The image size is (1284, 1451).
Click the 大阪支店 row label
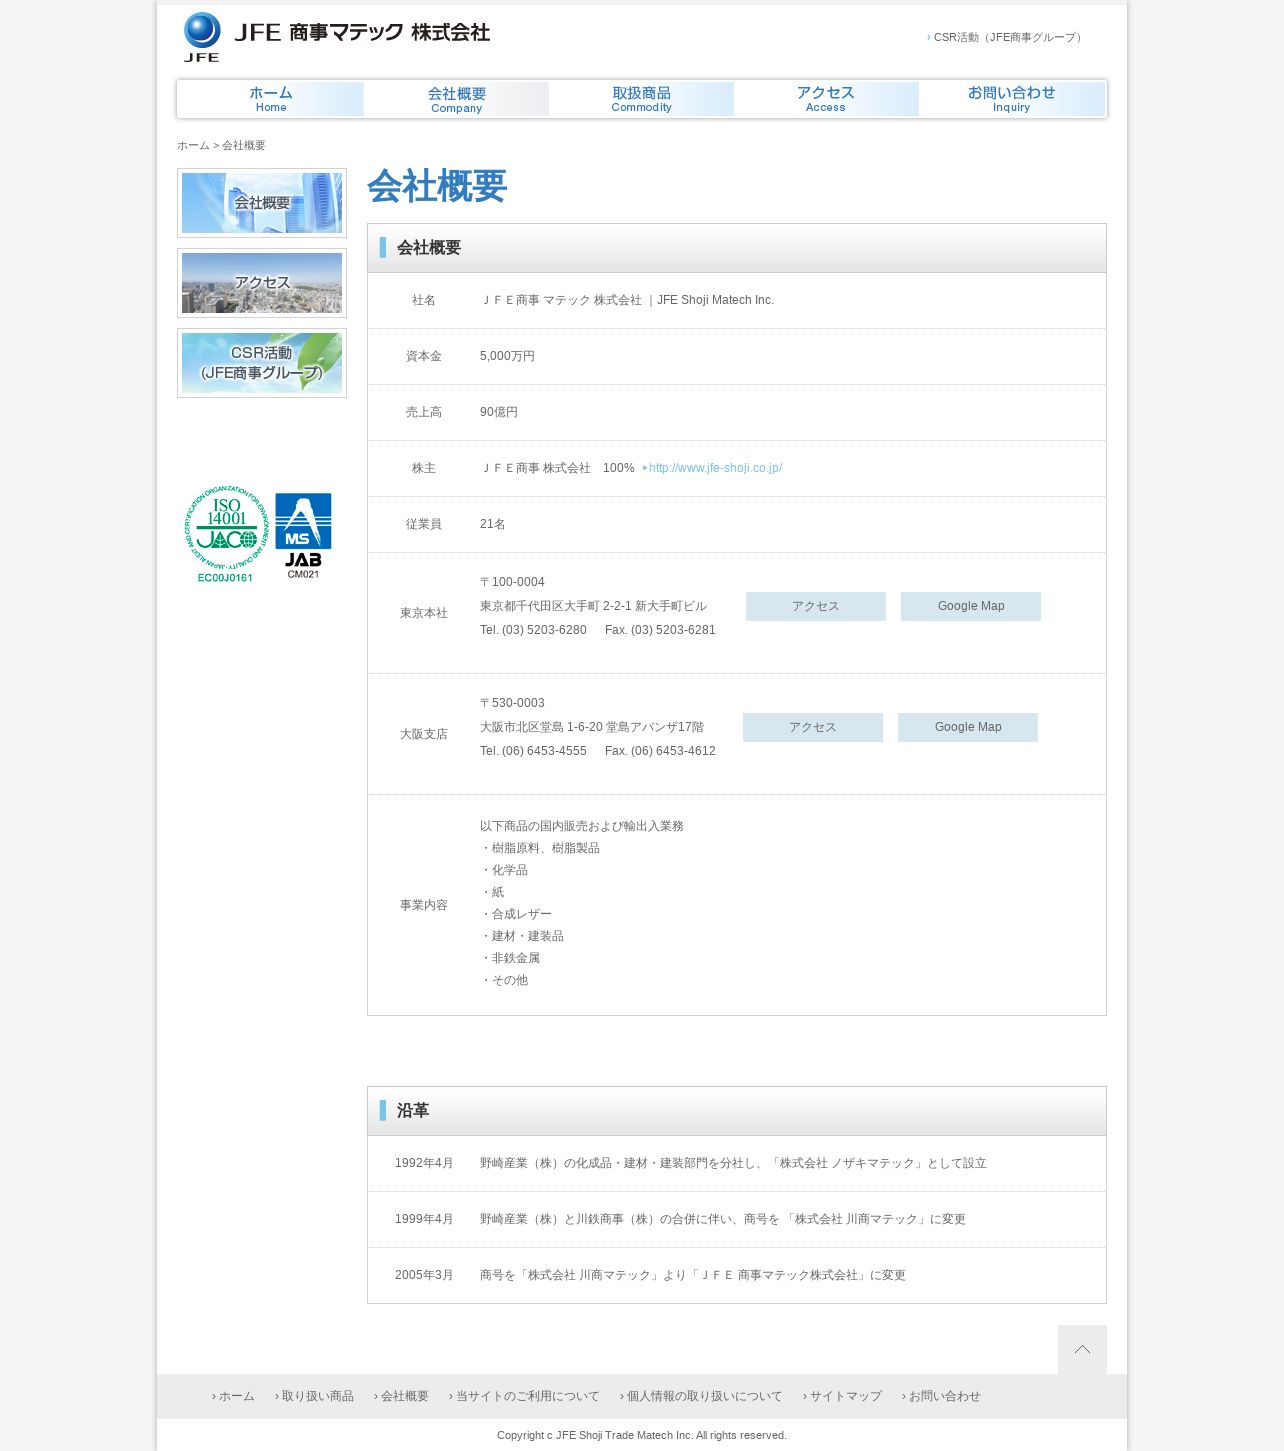click(424, 734)
